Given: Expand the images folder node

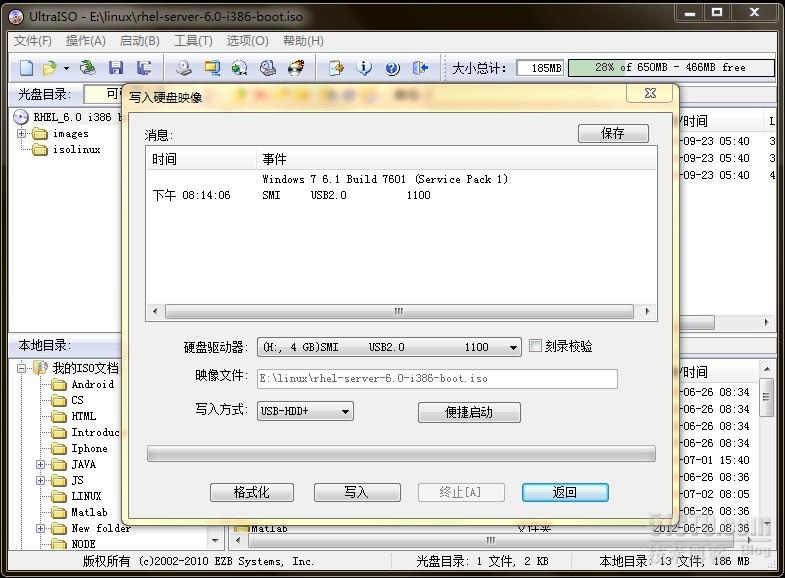Looking at the screenshot, I should (21, 134).
